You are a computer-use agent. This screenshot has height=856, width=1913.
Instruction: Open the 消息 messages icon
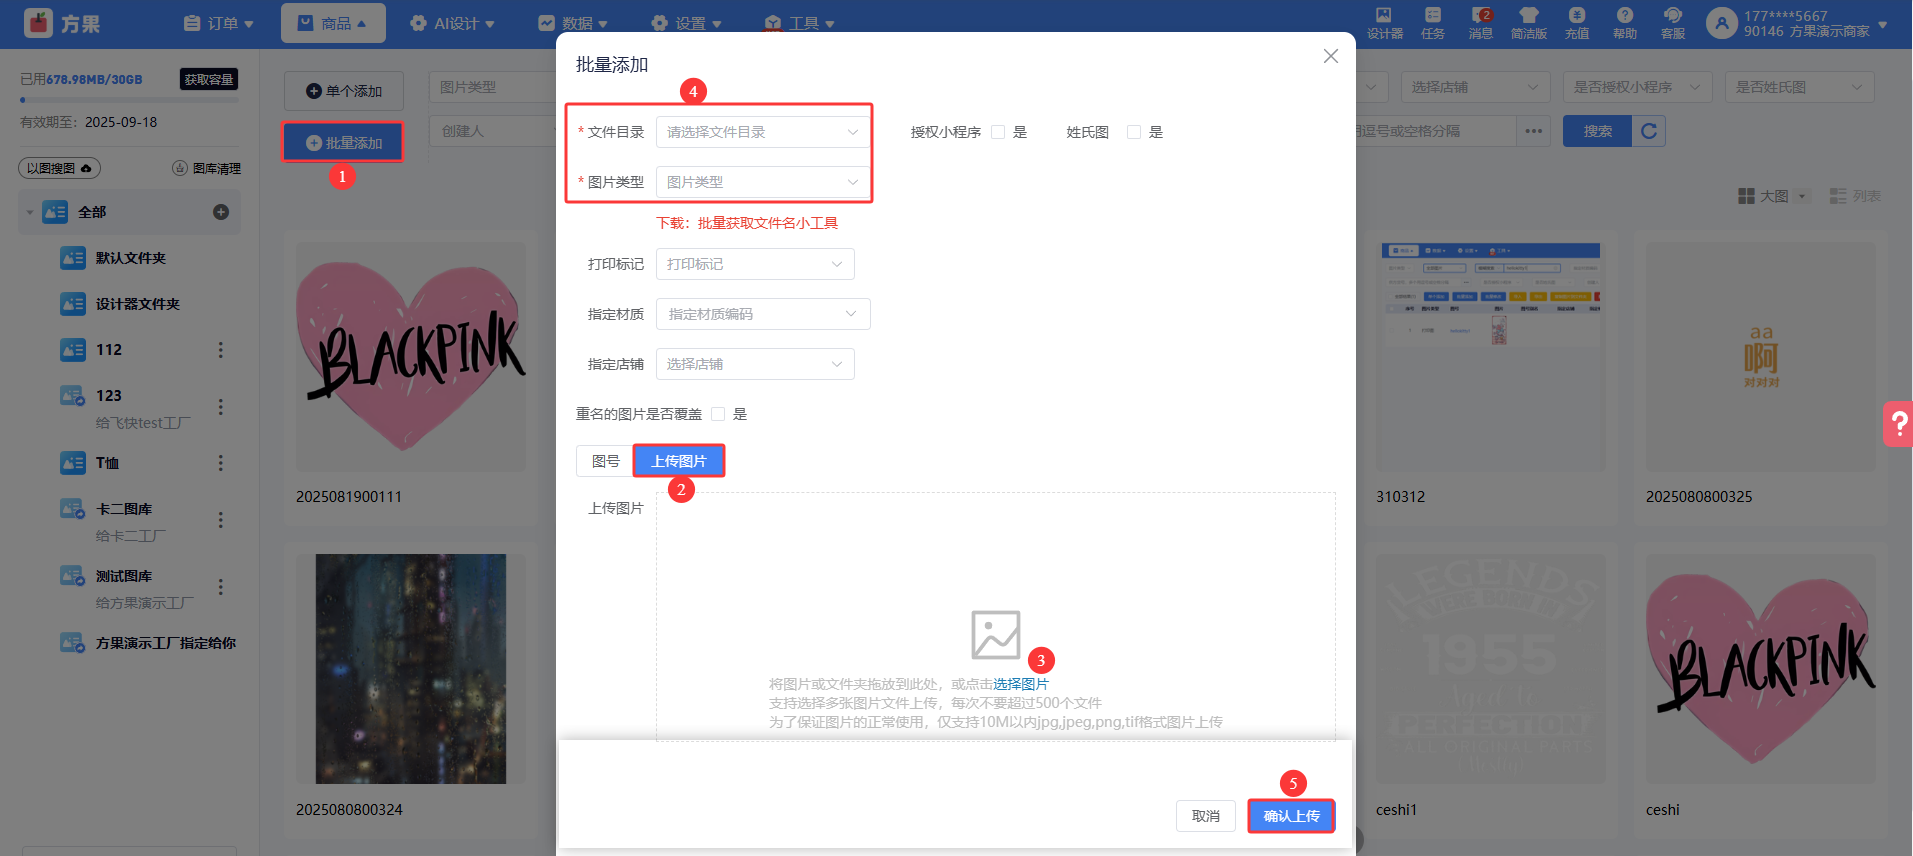click(1481, 22)
